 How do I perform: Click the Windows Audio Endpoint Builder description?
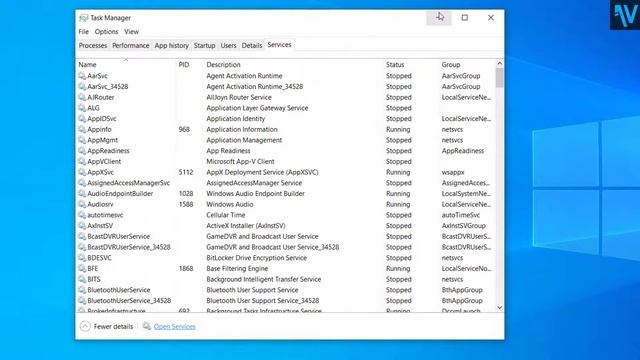256,193
